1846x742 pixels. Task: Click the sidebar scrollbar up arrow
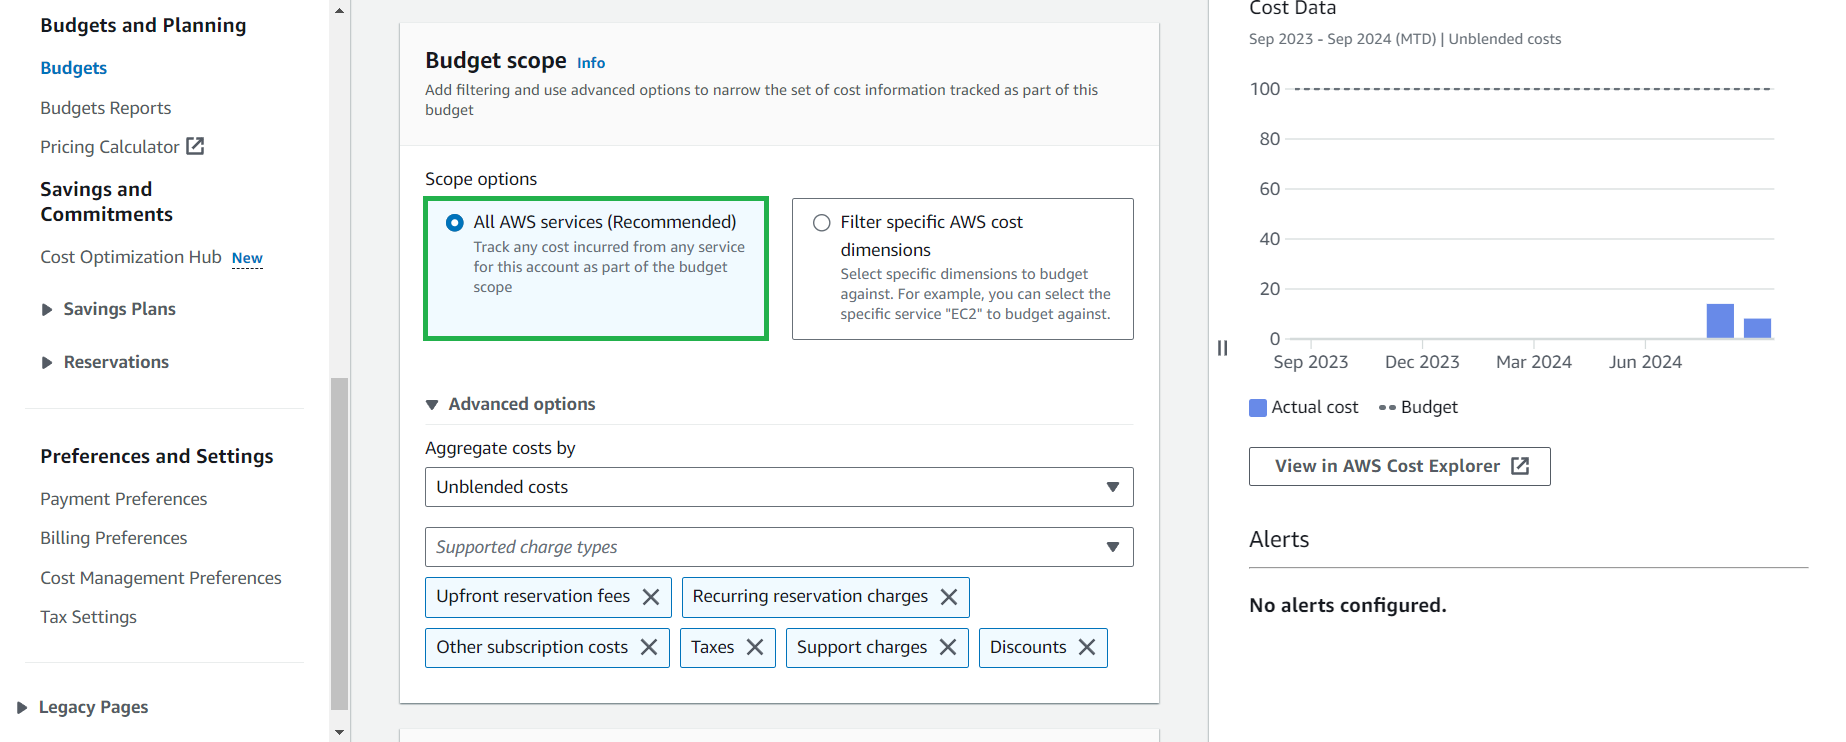(x=339, y=10)
